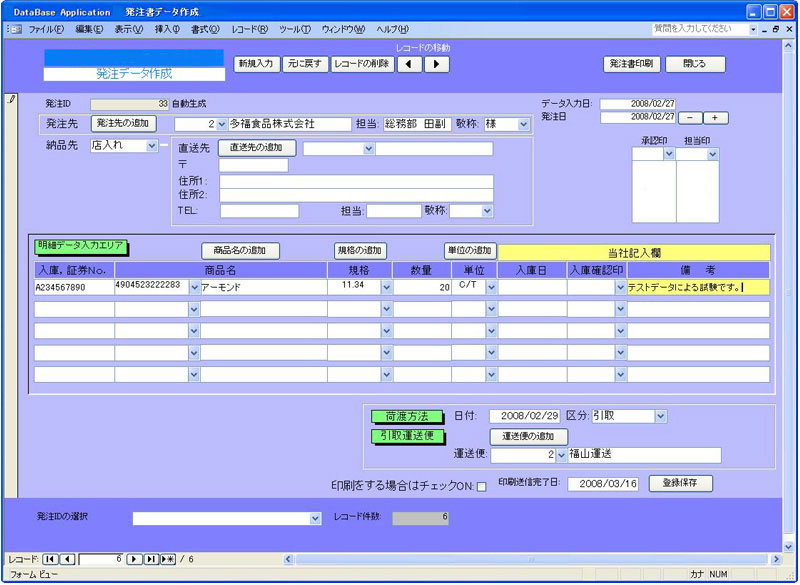The image size is (800, 585).
Task: Click the 当社記入欄 yellow header text
Action: pyautogui.click(x=635, y=253)
